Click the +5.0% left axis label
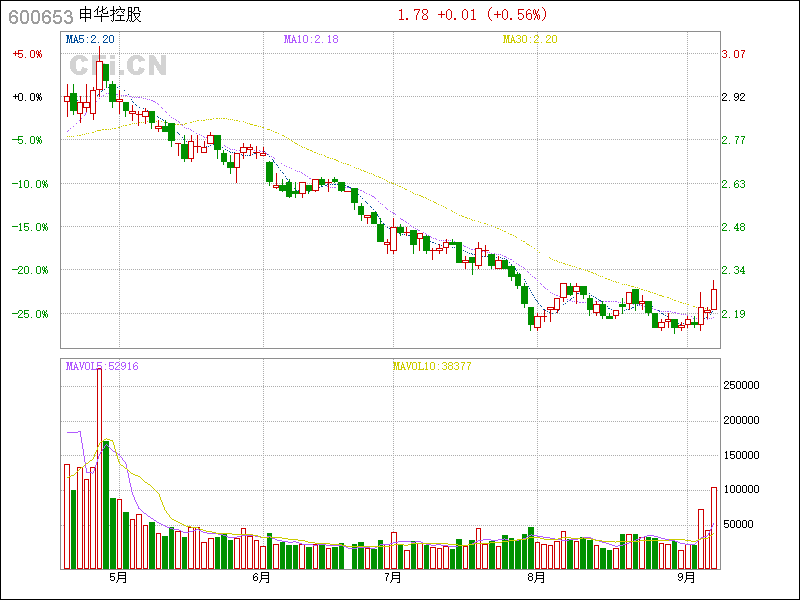 [27, 54]
